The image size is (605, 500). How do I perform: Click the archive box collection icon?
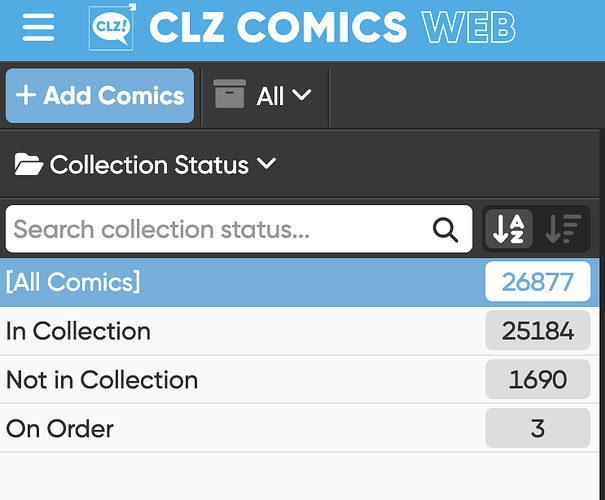[x=229, y=95]
